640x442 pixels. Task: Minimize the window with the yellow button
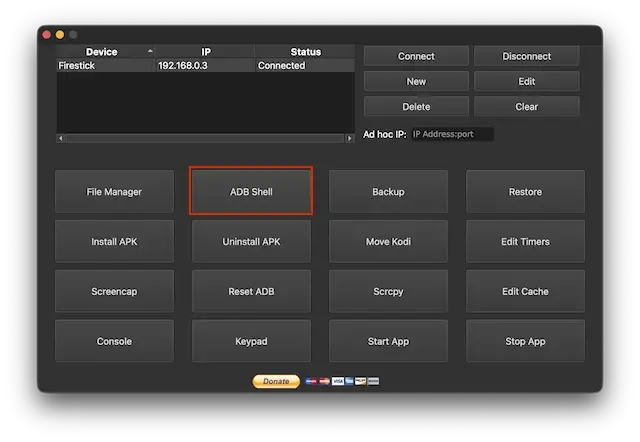[x=60, y=35]
